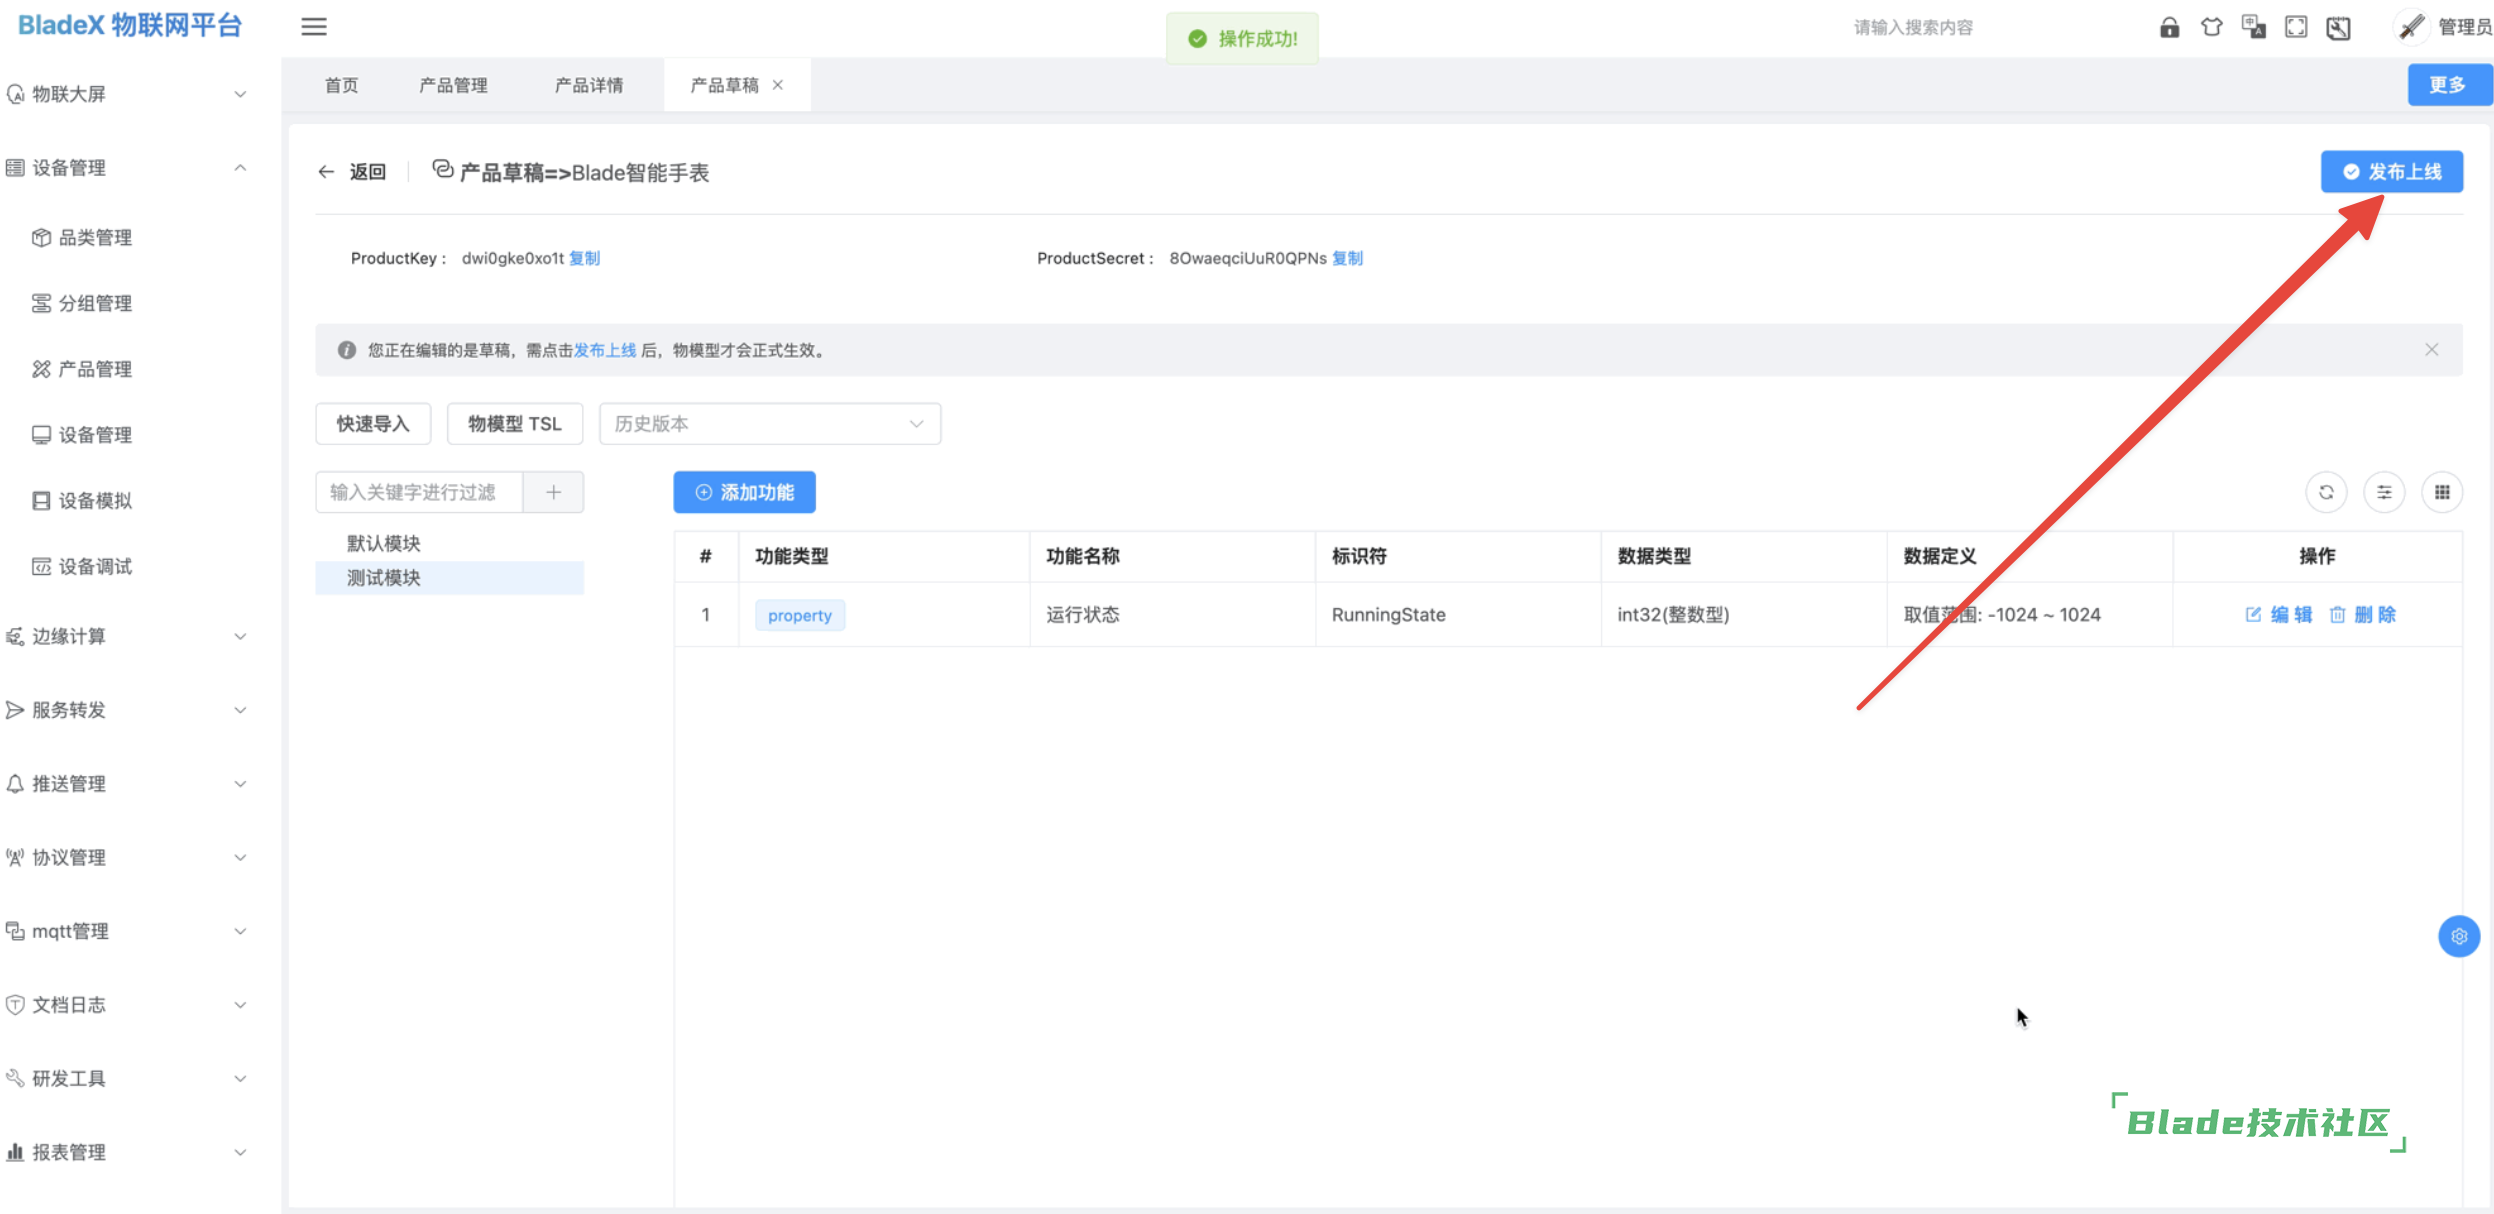Click the 发布上线 button
This screenshot has width=2494, height=1214.
pyautogui.click(x=2391, y=172)
